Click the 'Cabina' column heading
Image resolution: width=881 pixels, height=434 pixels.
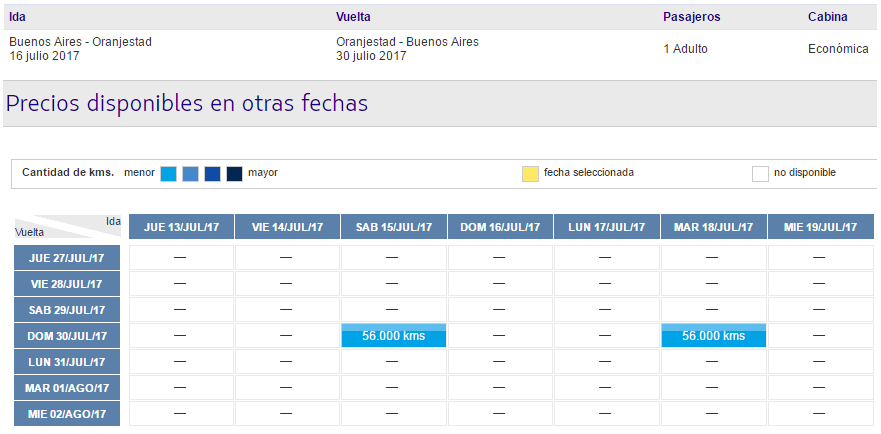click(x=828, y=17)
